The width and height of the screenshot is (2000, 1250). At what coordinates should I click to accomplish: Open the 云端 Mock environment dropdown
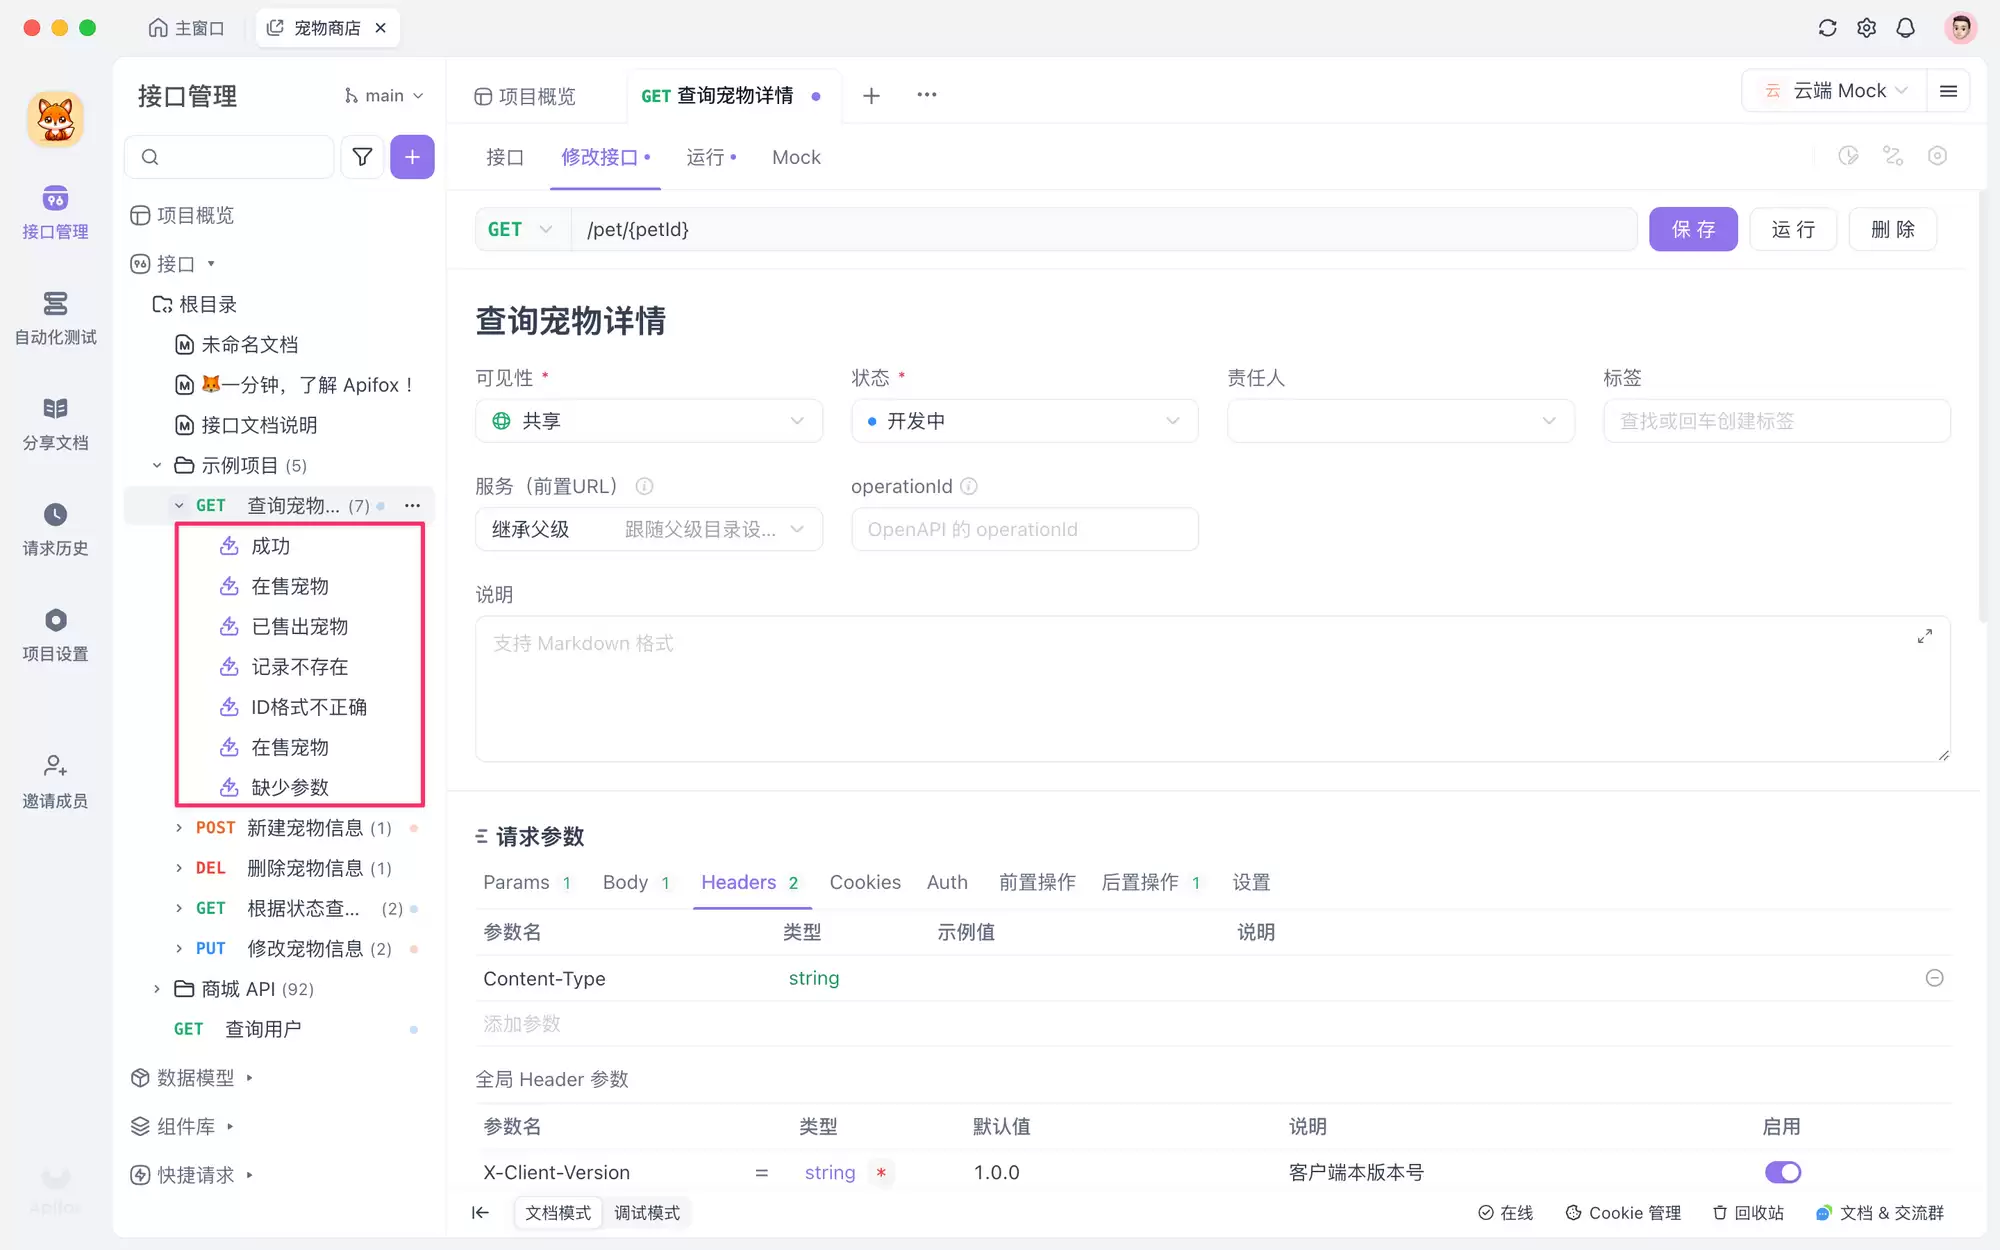1835,91
